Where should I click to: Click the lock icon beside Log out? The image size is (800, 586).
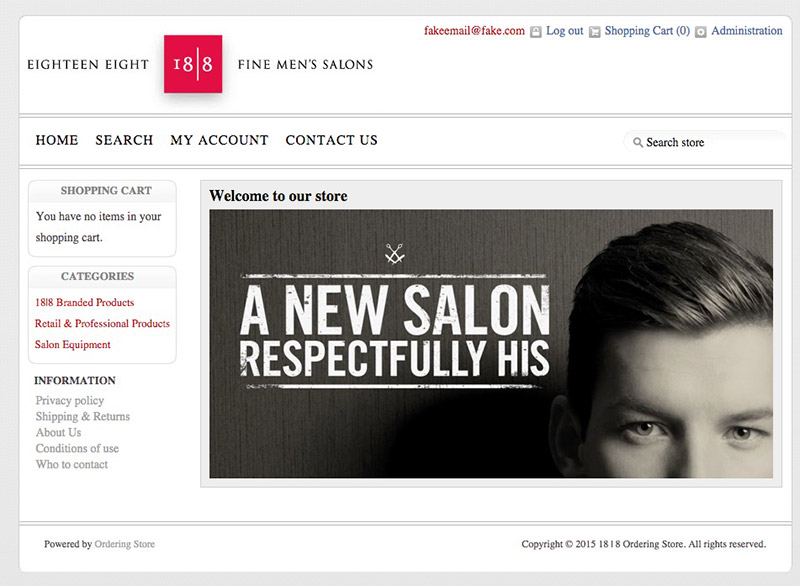(536, 32)
